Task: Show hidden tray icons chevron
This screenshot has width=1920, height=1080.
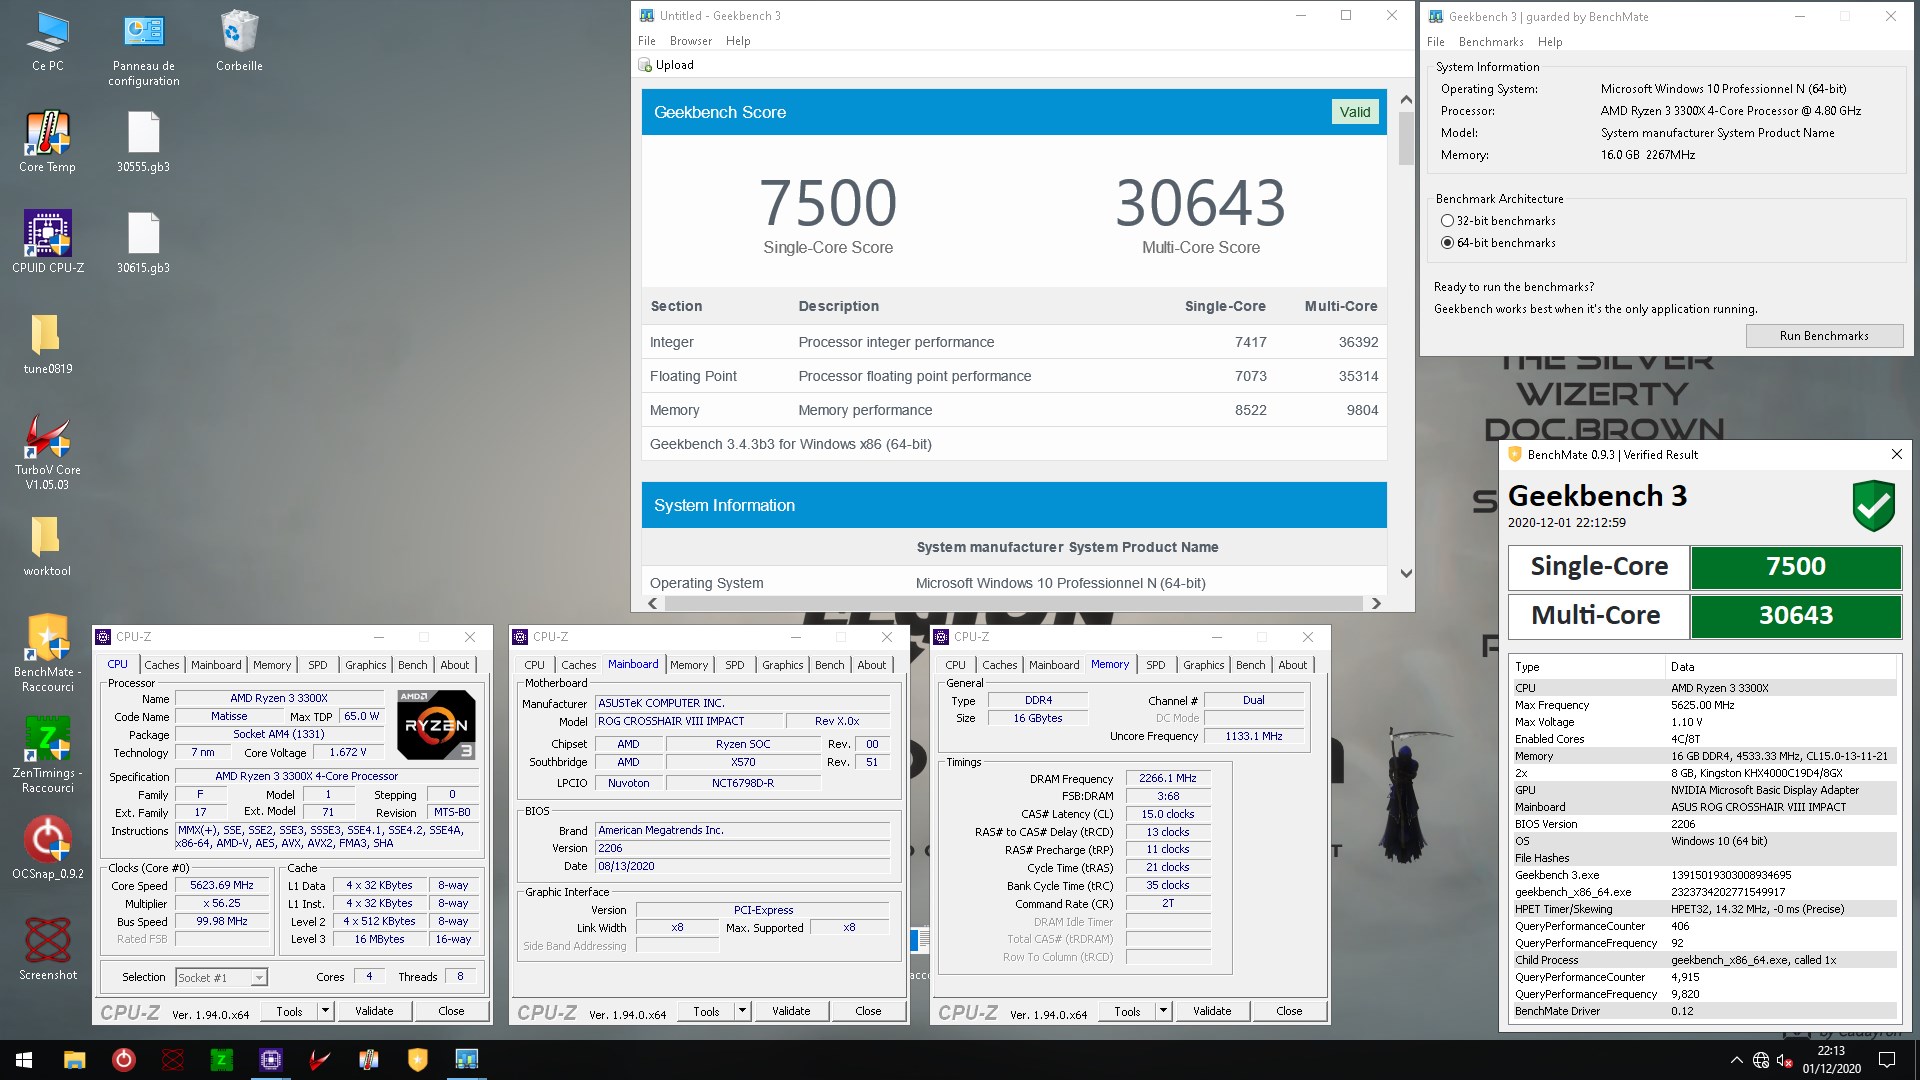Action: 1736,1060
